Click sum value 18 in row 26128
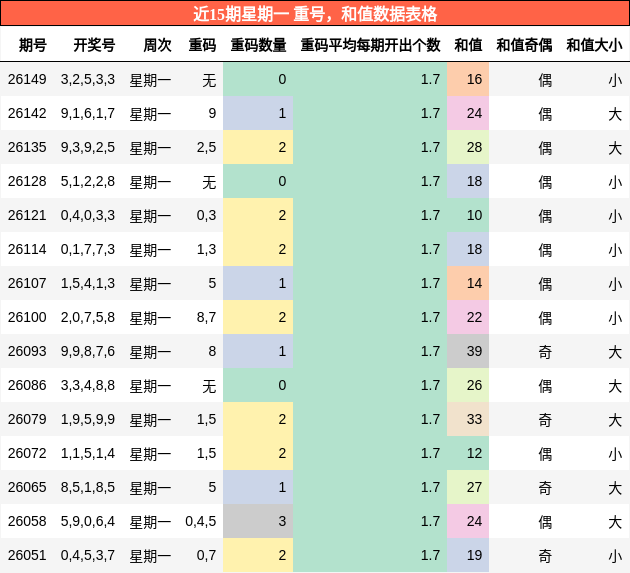Image resolution: width=630 pixels, height=573 pixels. 474,181
